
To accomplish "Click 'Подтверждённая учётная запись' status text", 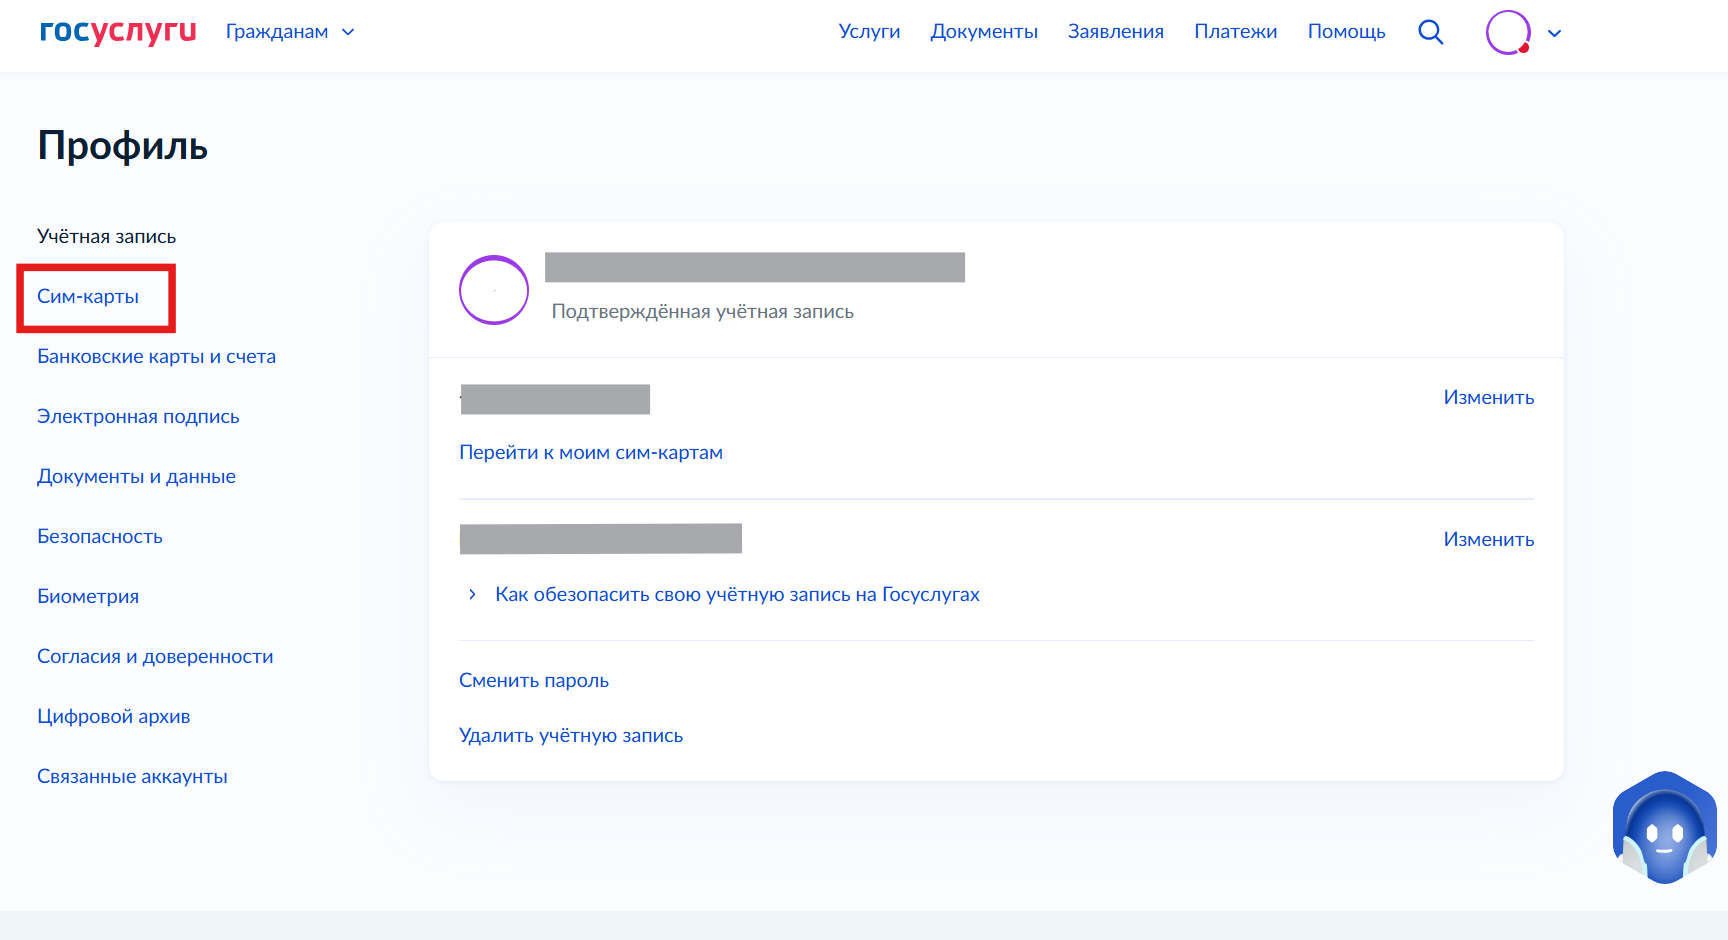I will pos(702,312).
